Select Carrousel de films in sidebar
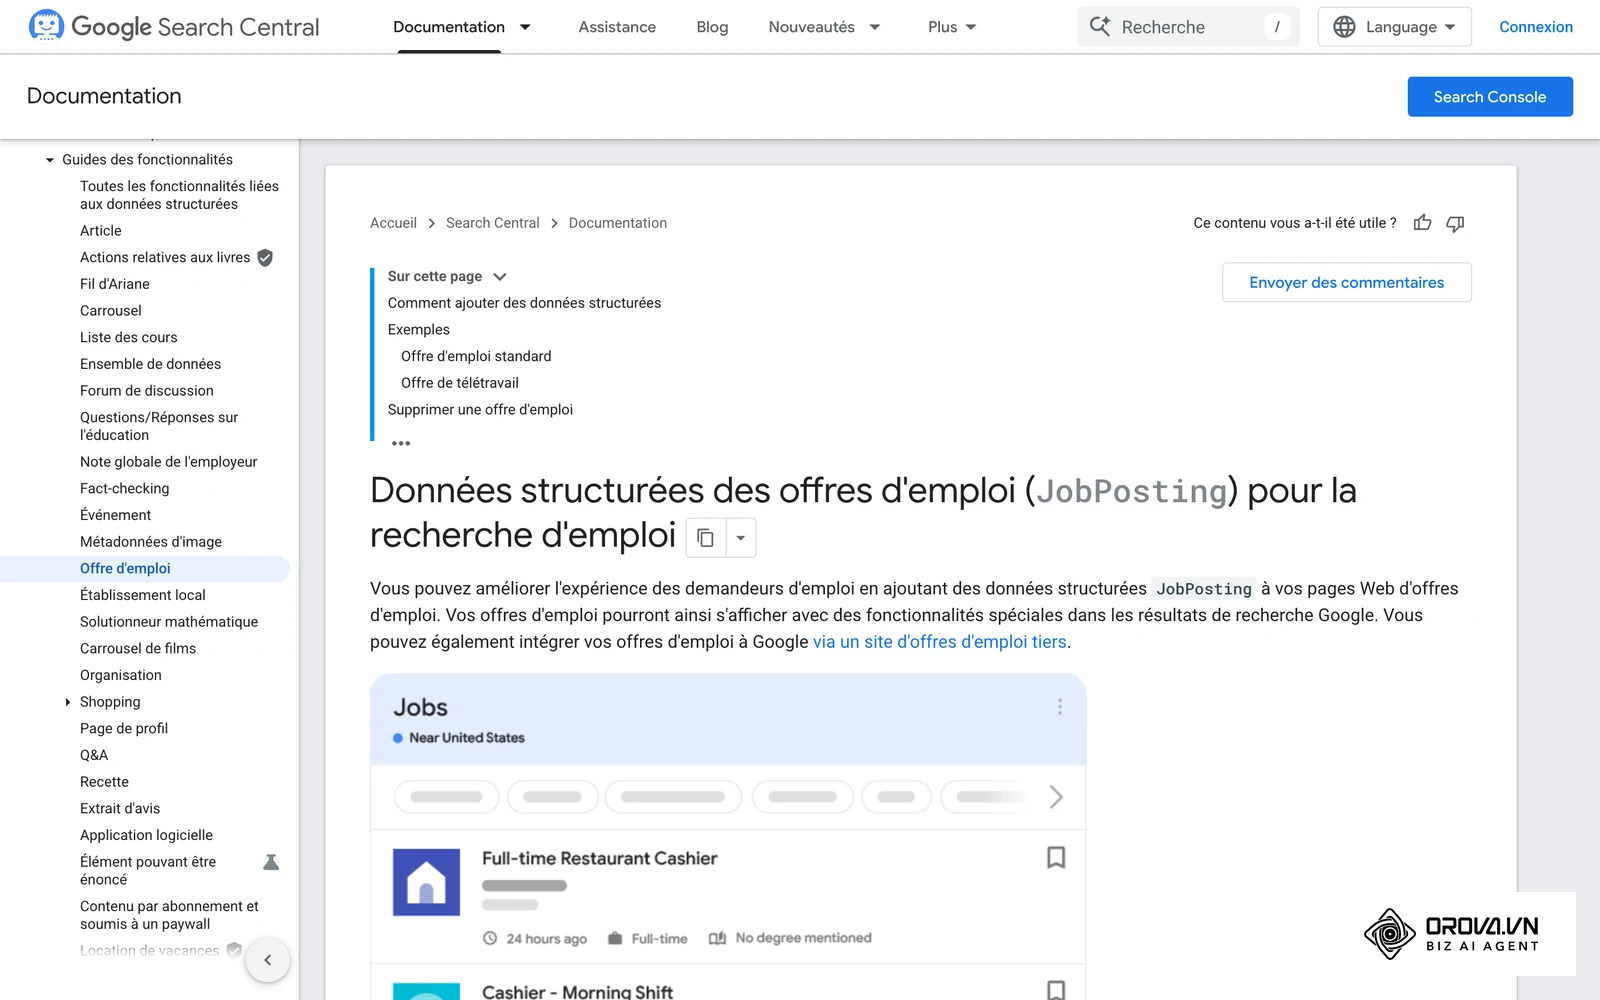This screenshot has height=1000, width=1600. (138, 649)
